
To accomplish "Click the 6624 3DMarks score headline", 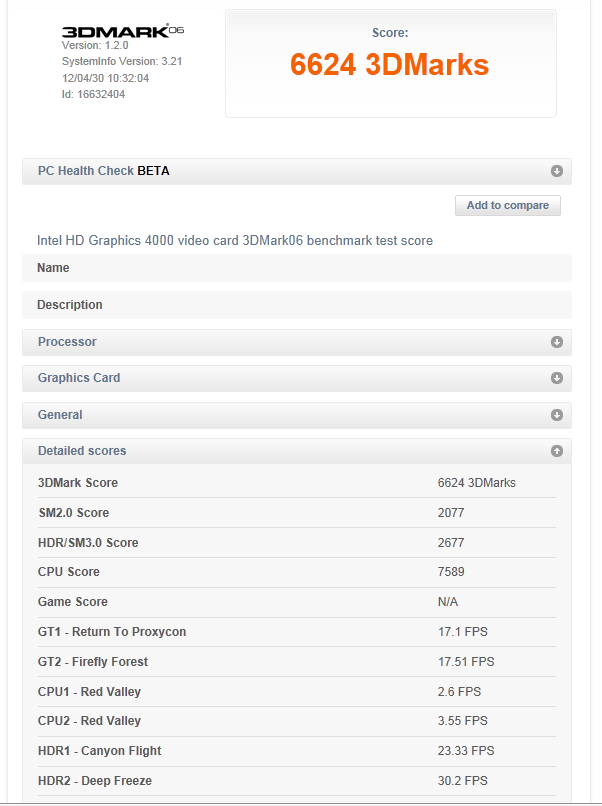I will [389, 65].
